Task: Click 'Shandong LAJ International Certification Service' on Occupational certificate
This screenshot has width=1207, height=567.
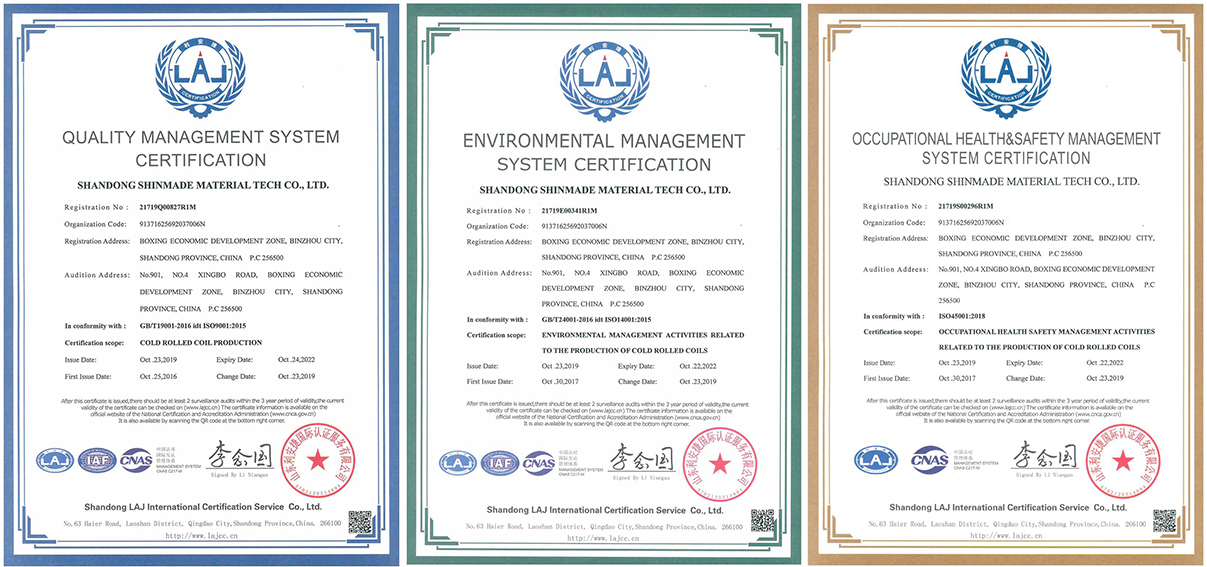Action: coord(1006,508)
